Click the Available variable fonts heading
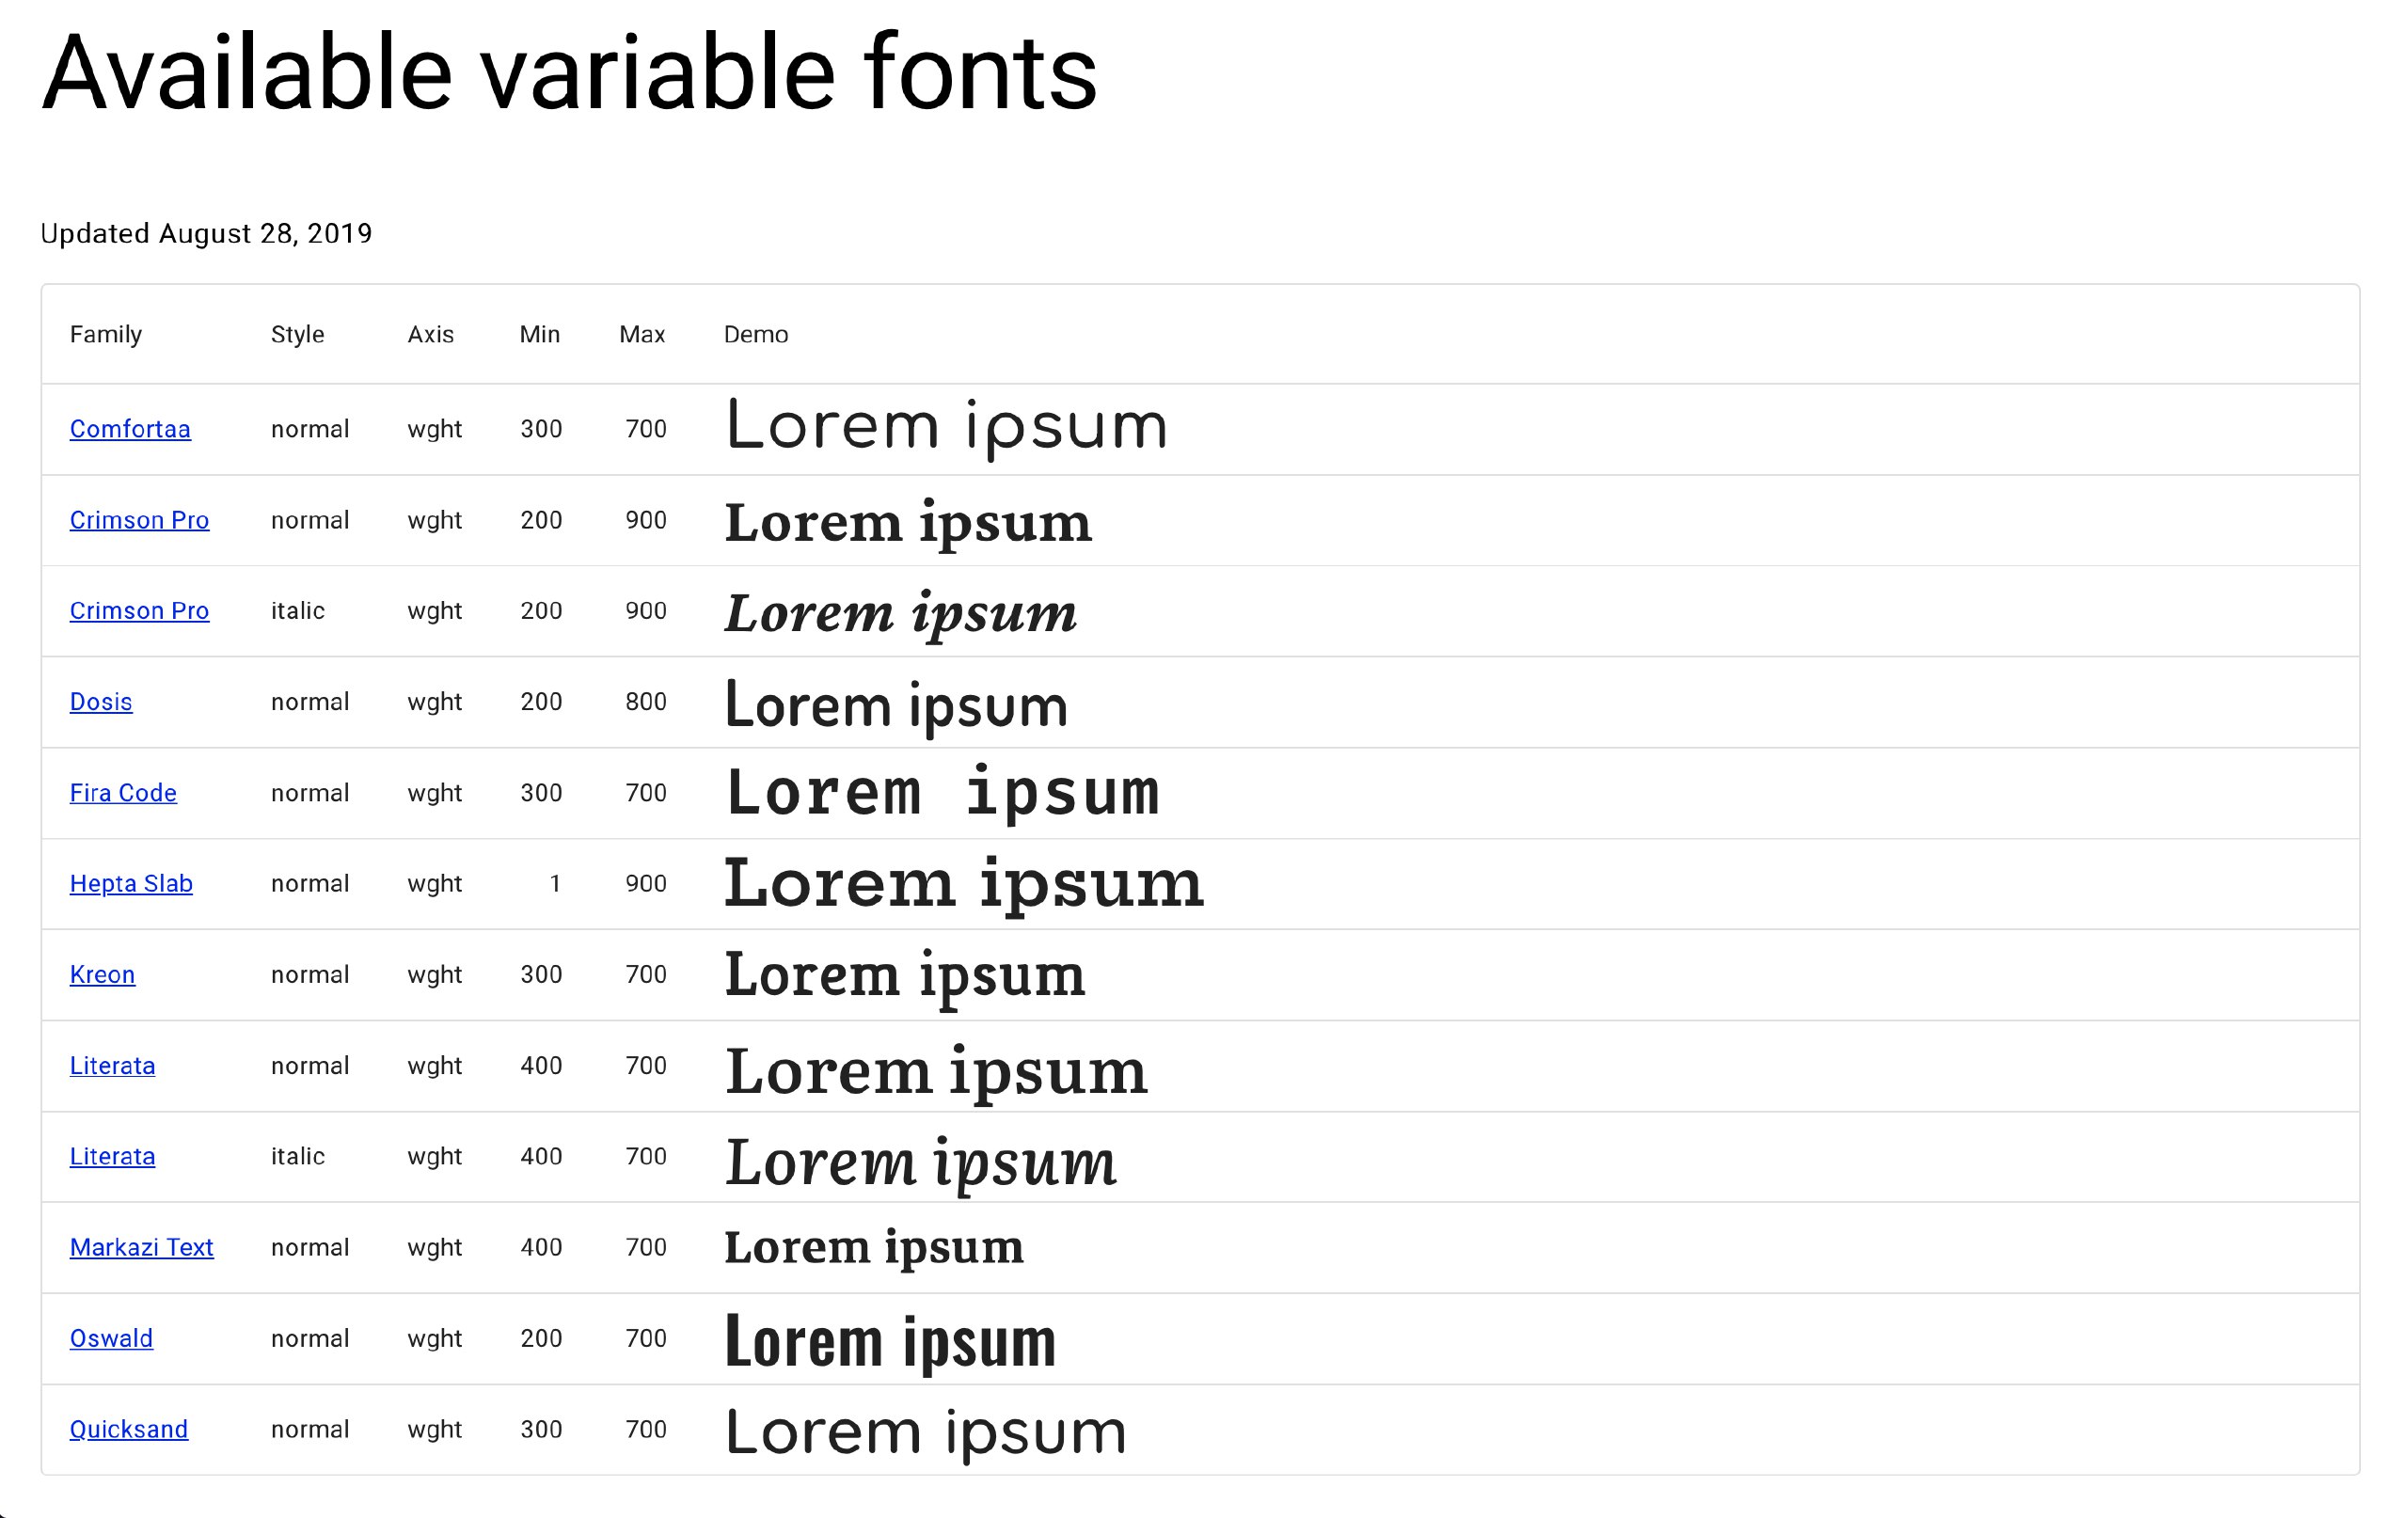This screenshot has width=2408, height=1518. 570,74
